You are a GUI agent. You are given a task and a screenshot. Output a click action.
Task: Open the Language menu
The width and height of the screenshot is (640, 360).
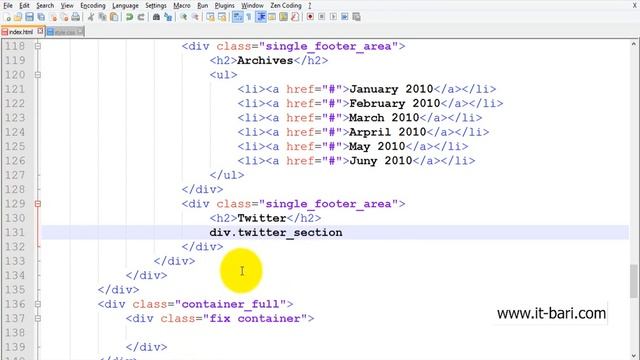[125, 6]
